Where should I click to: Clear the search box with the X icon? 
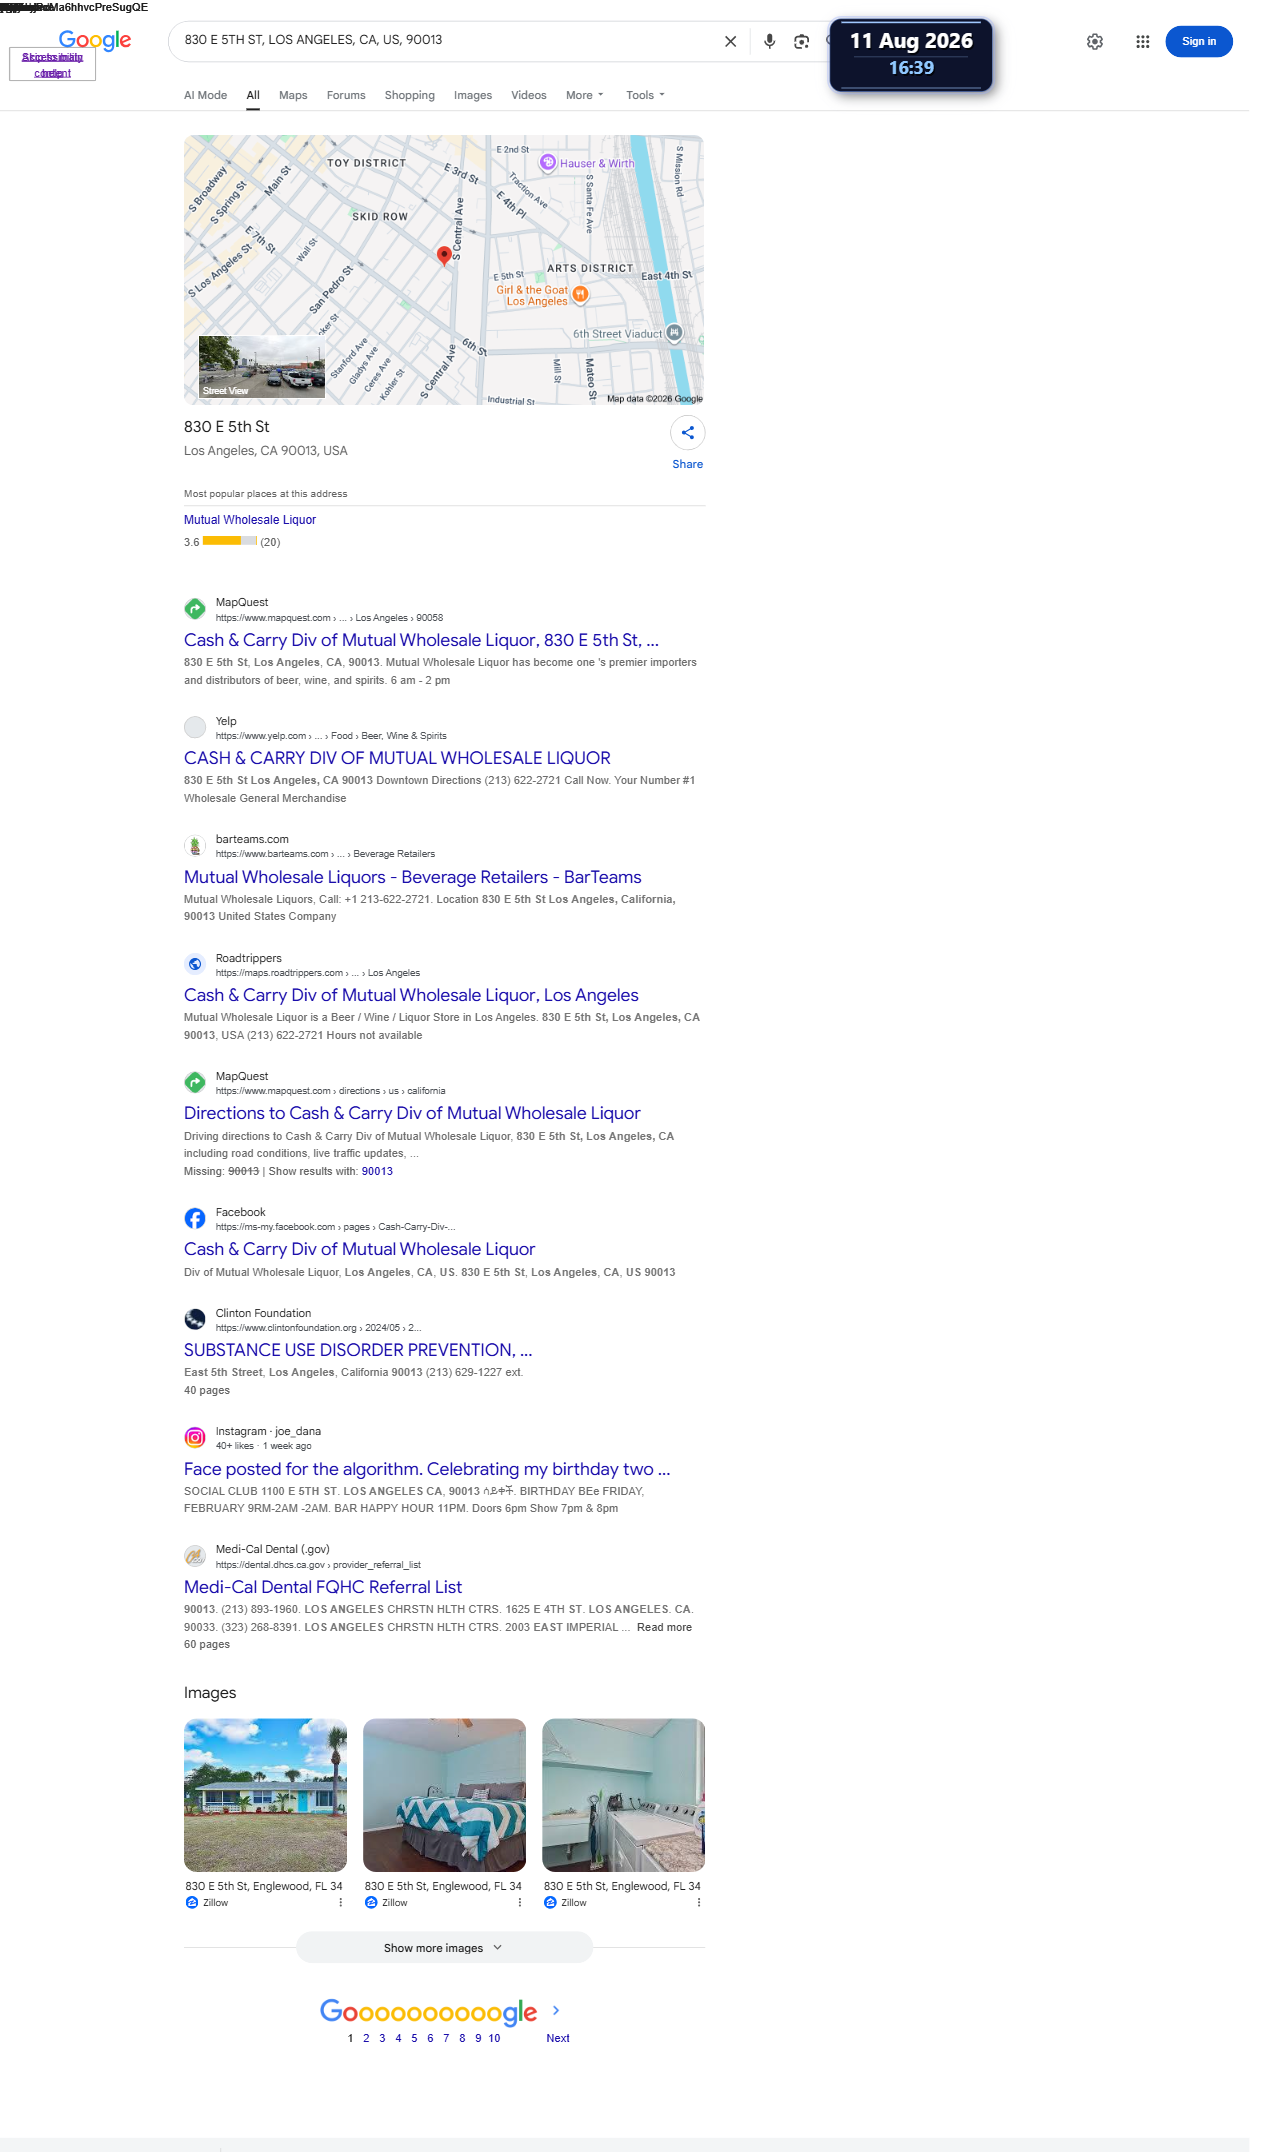[x=730, y=41]
